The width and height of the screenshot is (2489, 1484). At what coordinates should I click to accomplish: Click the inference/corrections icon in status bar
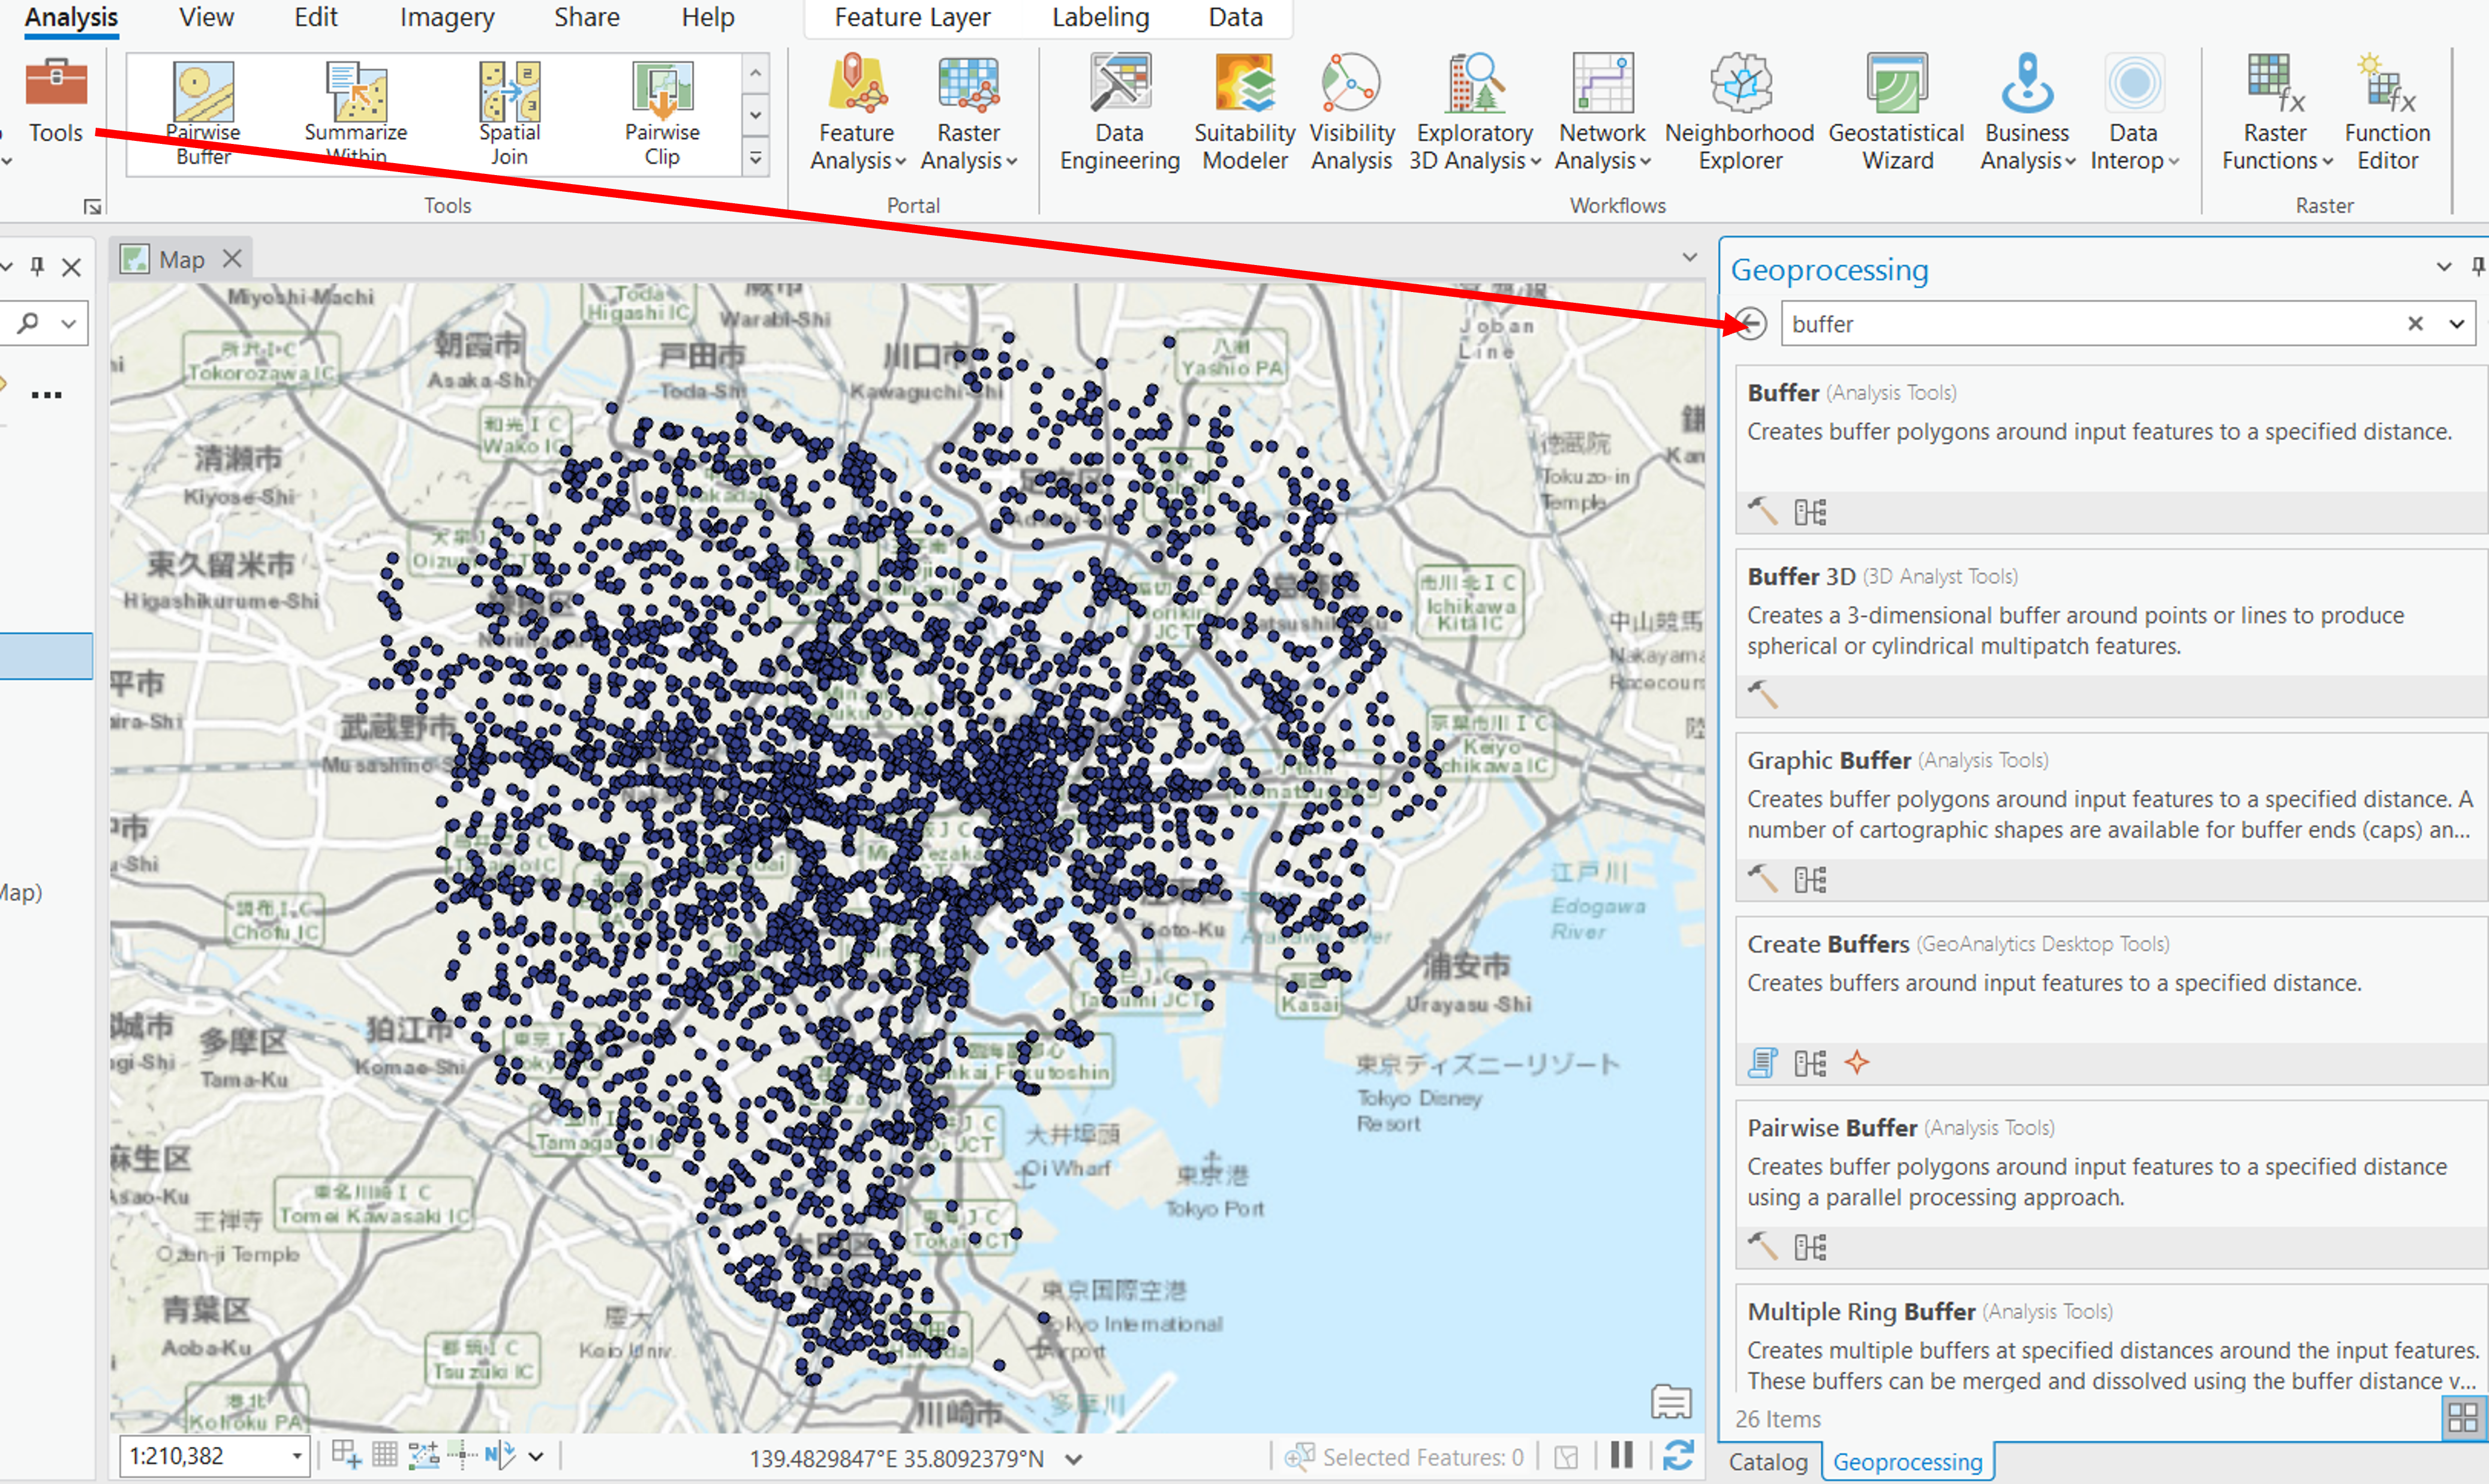[462, 1455]
